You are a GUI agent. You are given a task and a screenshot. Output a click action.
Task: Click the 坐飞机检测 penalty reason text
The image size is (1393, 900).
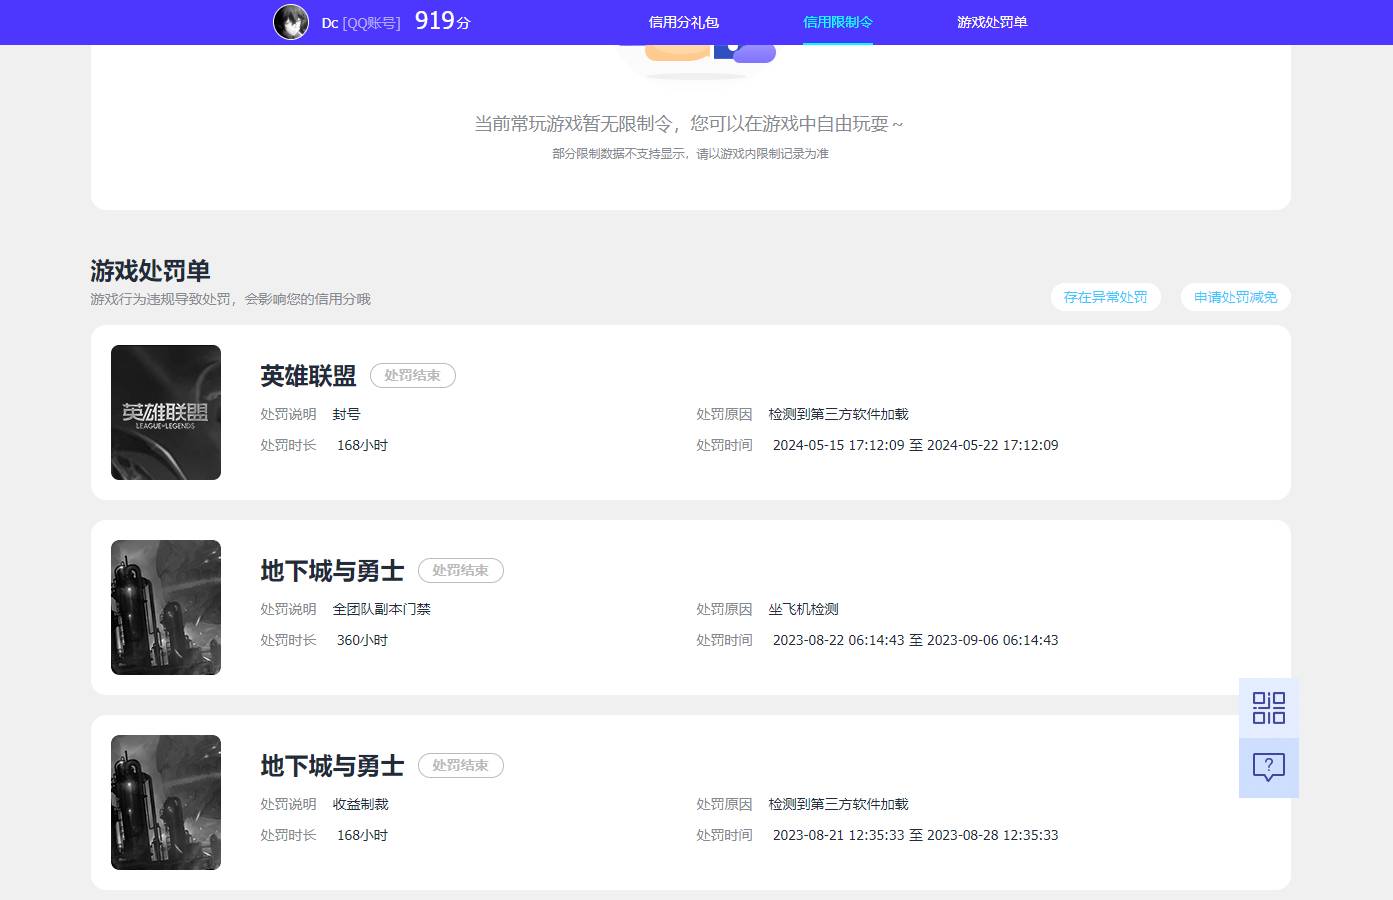pyautogui.click(x=803, y=609)
